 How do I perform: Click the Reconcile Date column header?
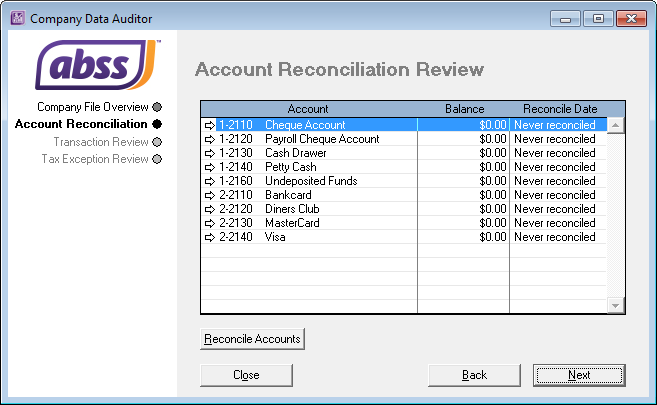click(559, 108)
